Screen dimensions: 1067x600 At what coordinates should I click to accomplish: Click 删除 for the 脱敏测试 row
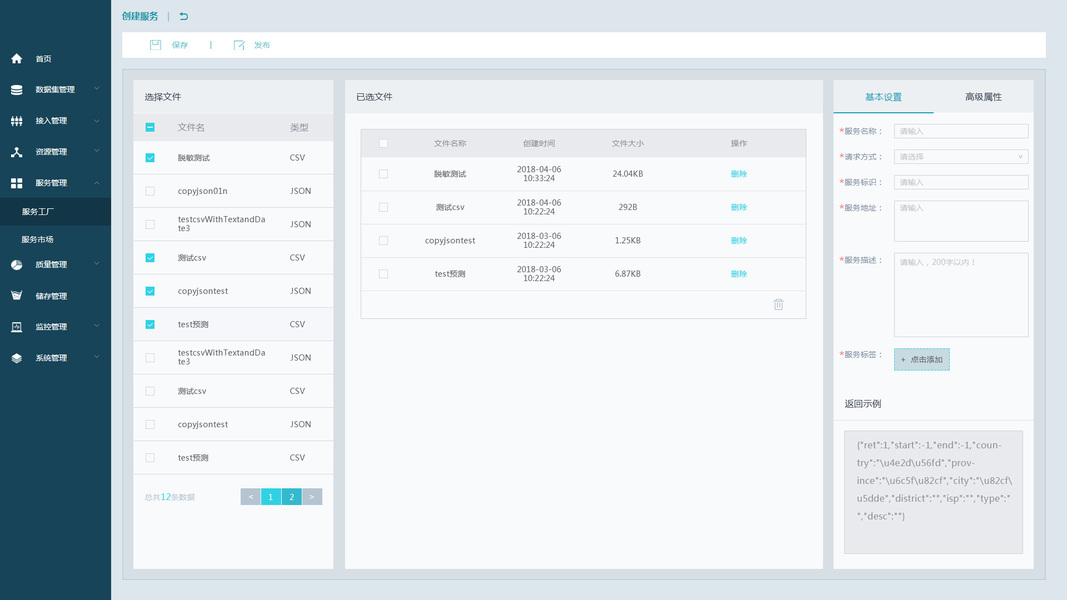point(738,174)
